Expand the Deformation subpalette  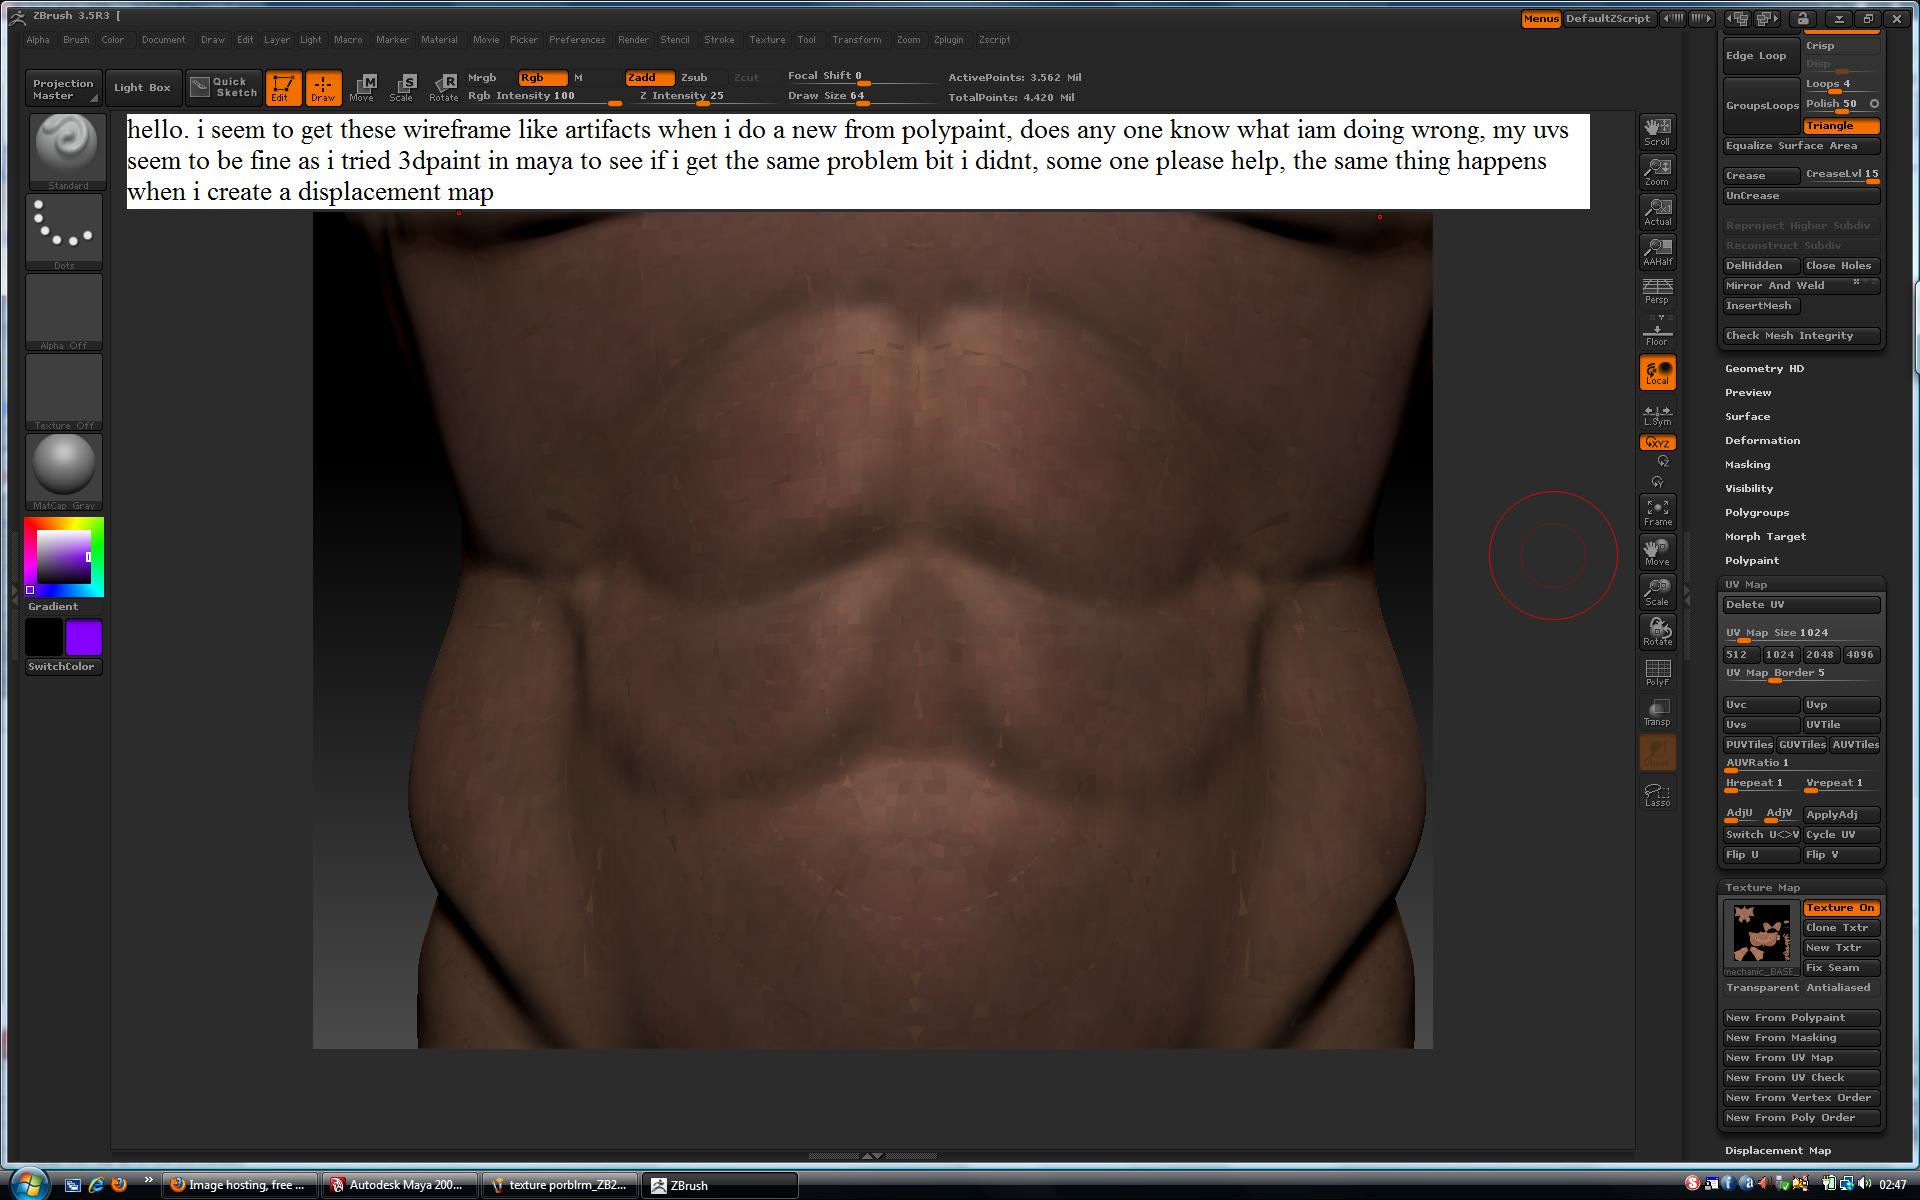coord(1762,441)
